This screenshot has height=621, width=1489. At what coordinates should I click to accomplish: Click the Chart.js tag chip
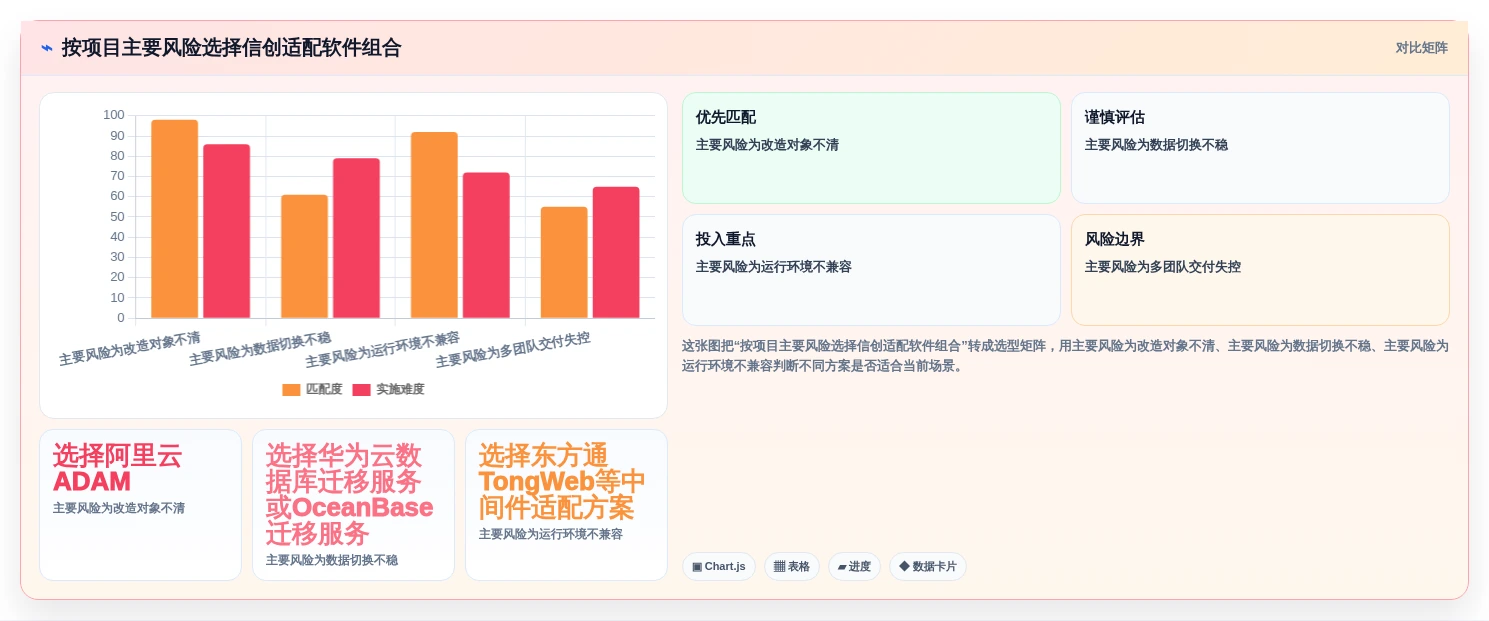pyautogui.click(x=719, y=566)
